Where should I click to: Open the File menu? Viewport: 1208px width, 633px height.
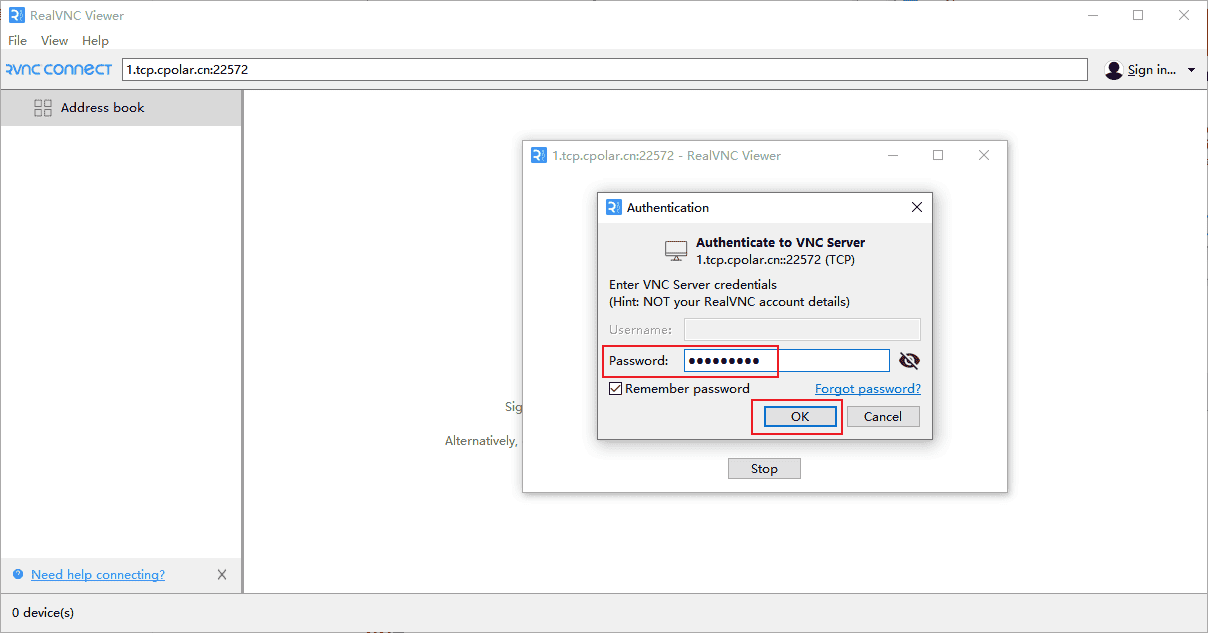pyautogui.click(x=17, y=41)
